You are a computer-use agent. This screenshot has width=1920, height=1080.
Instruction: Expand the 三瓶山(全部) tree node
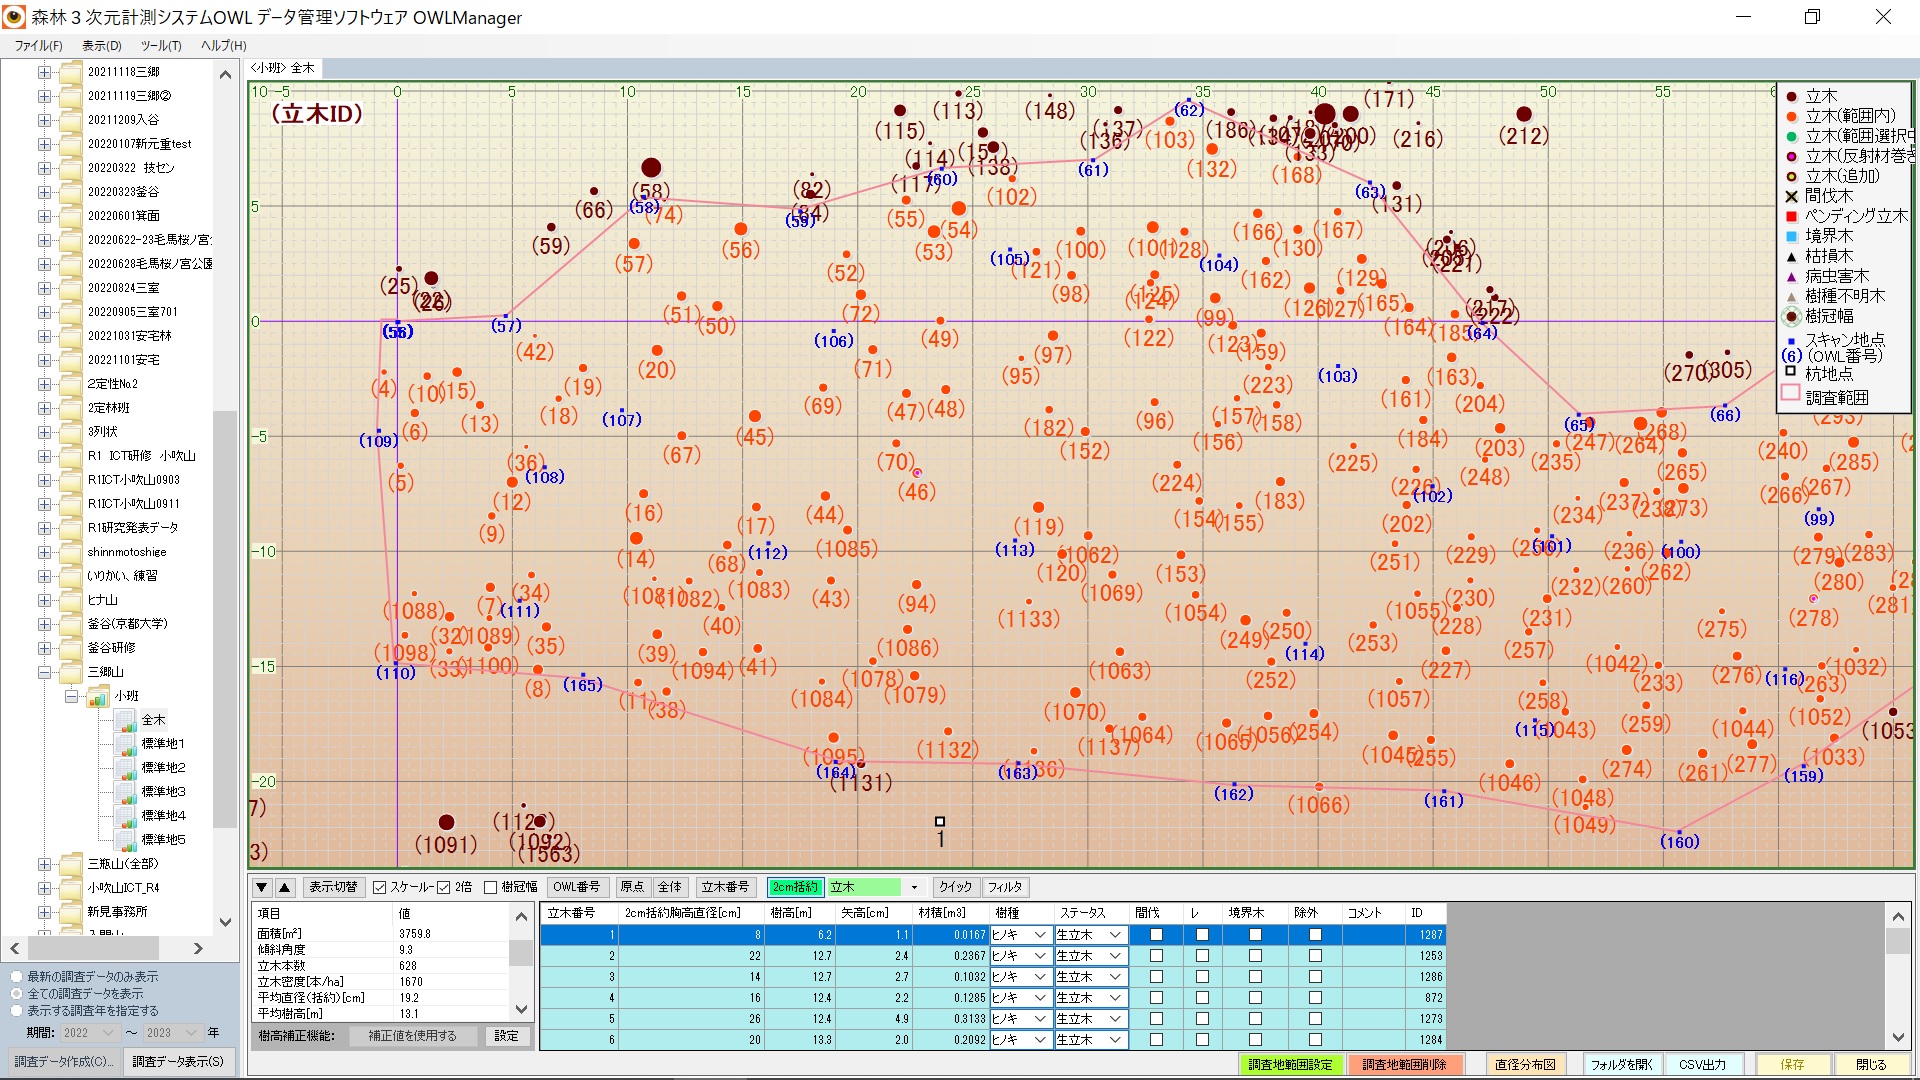click(44, 864)
